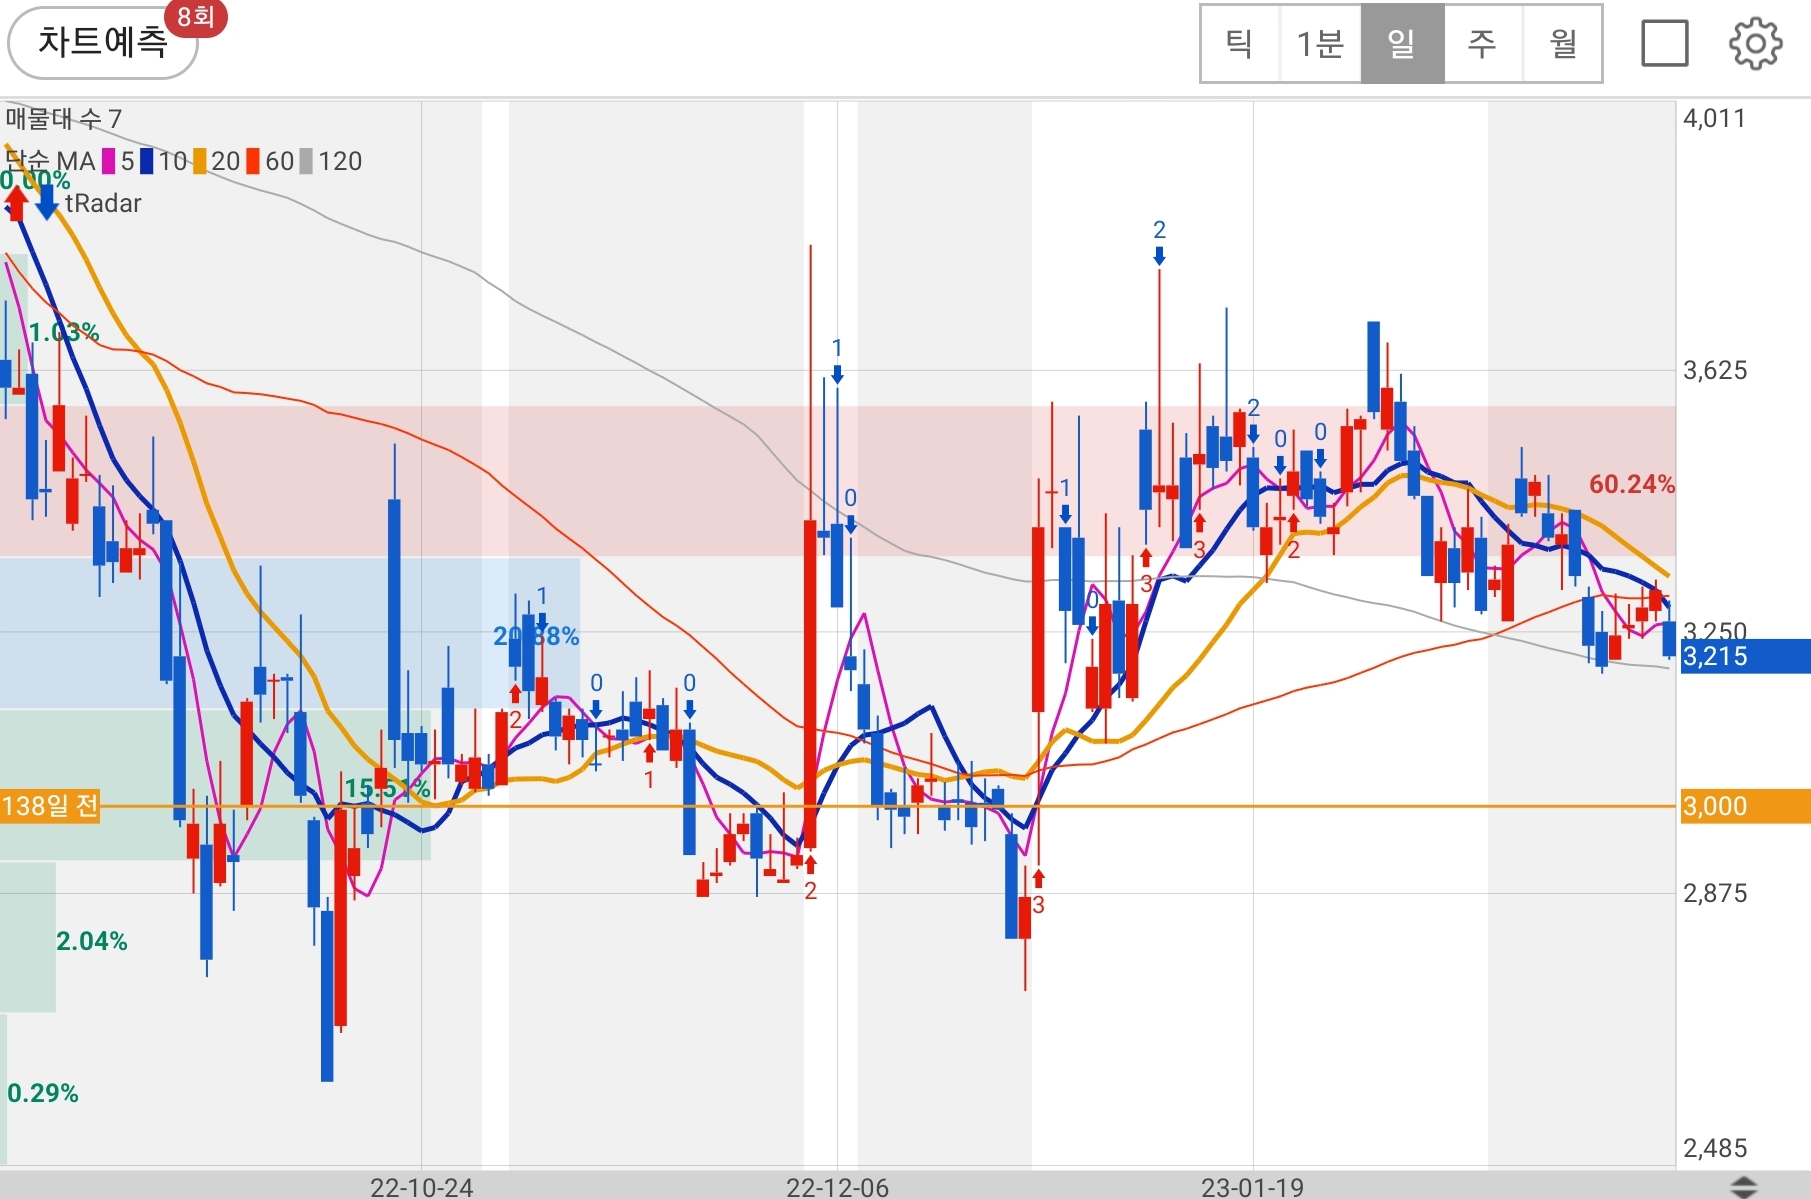Select the 일 daily tab
This screenshot has width=1811, height=1199.
coord(1402,44)
